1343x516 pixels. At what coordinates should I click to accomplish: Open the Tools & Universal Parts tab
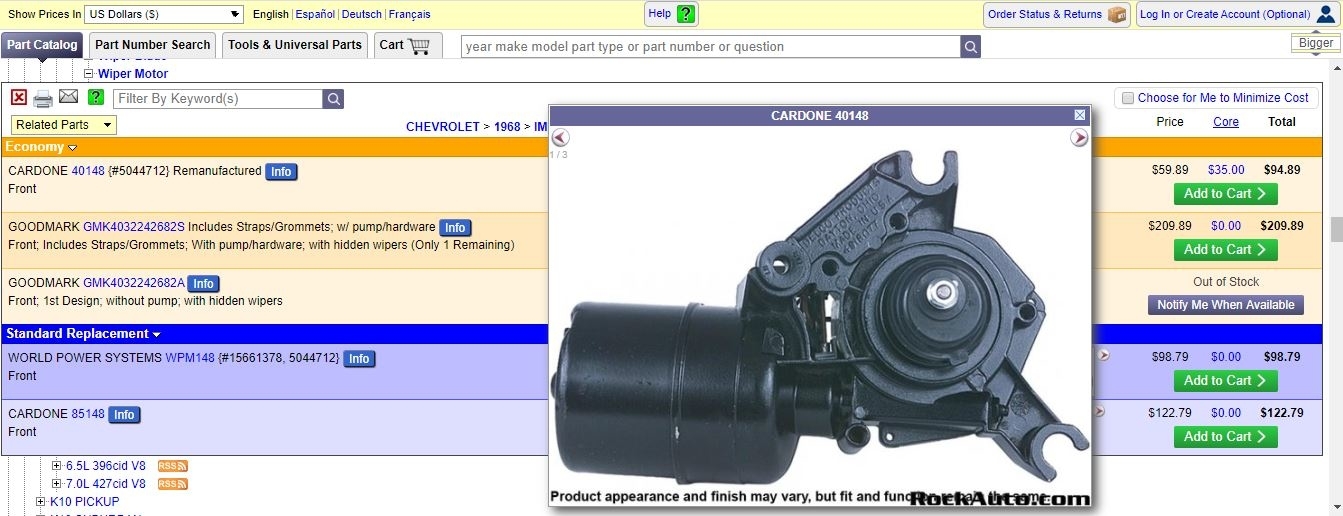coord(295,45)
